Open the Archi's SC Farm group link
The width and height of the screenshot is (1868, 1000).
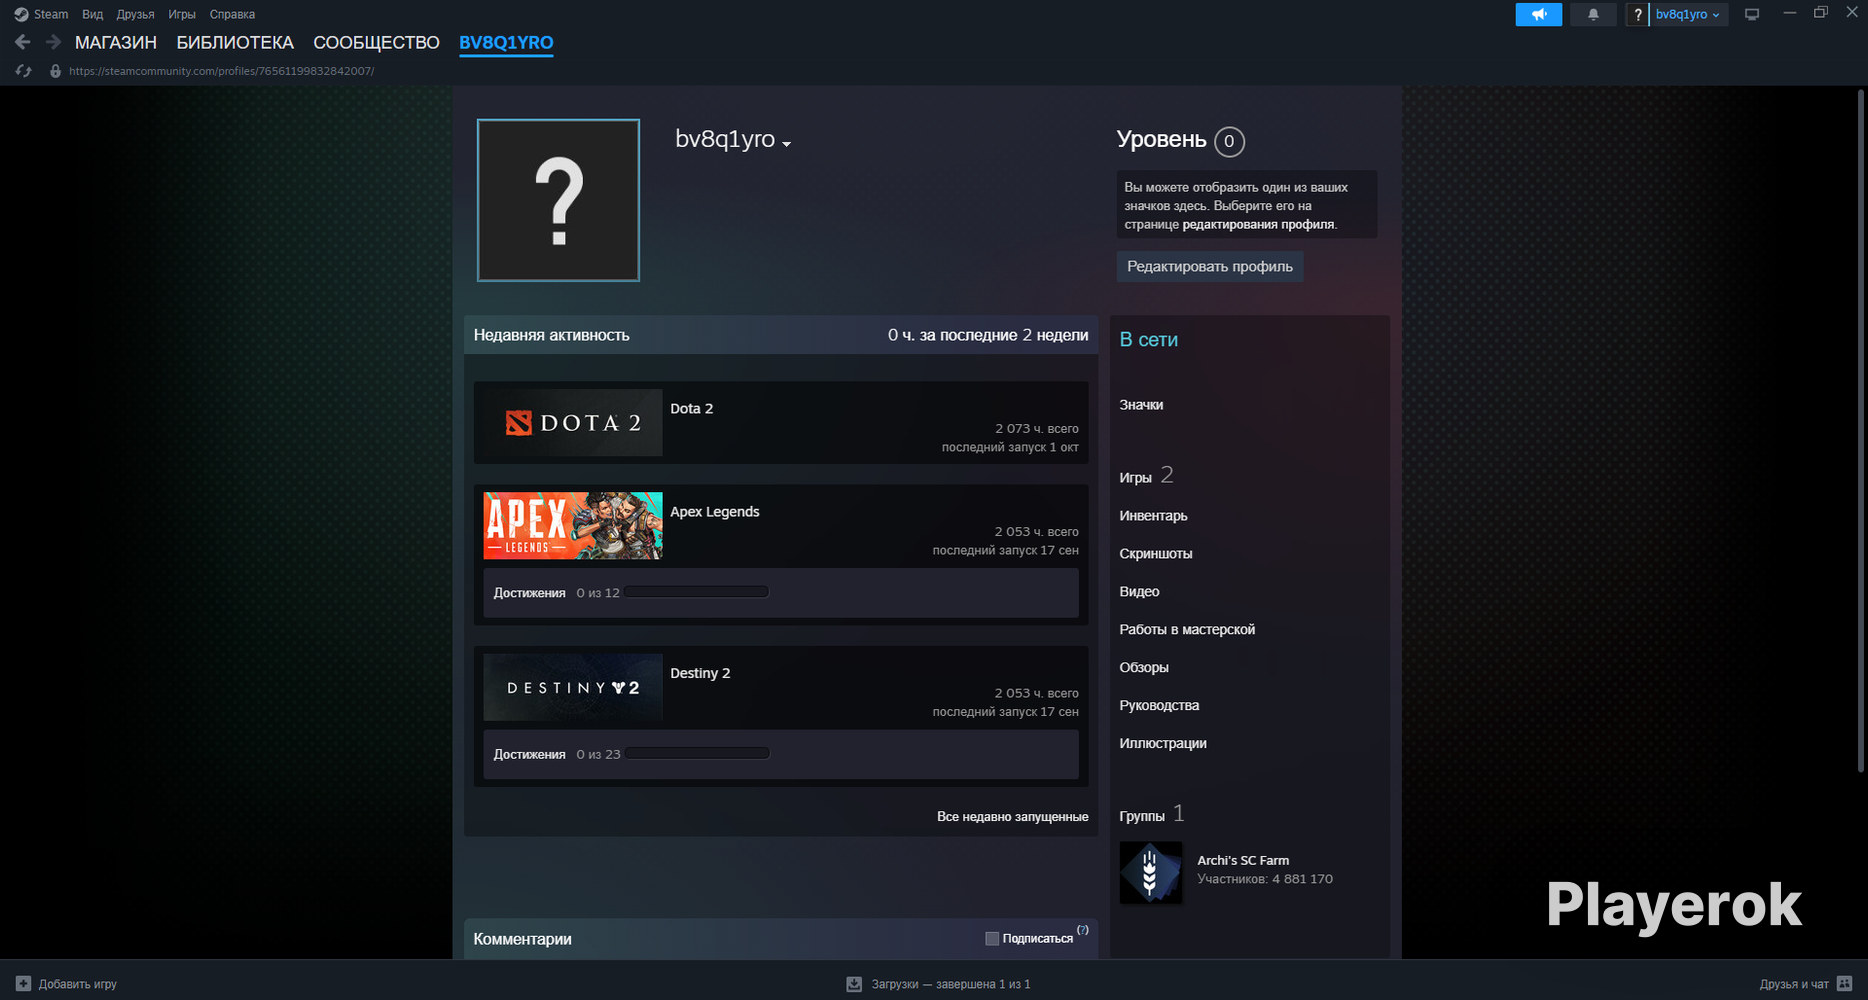1243,860
